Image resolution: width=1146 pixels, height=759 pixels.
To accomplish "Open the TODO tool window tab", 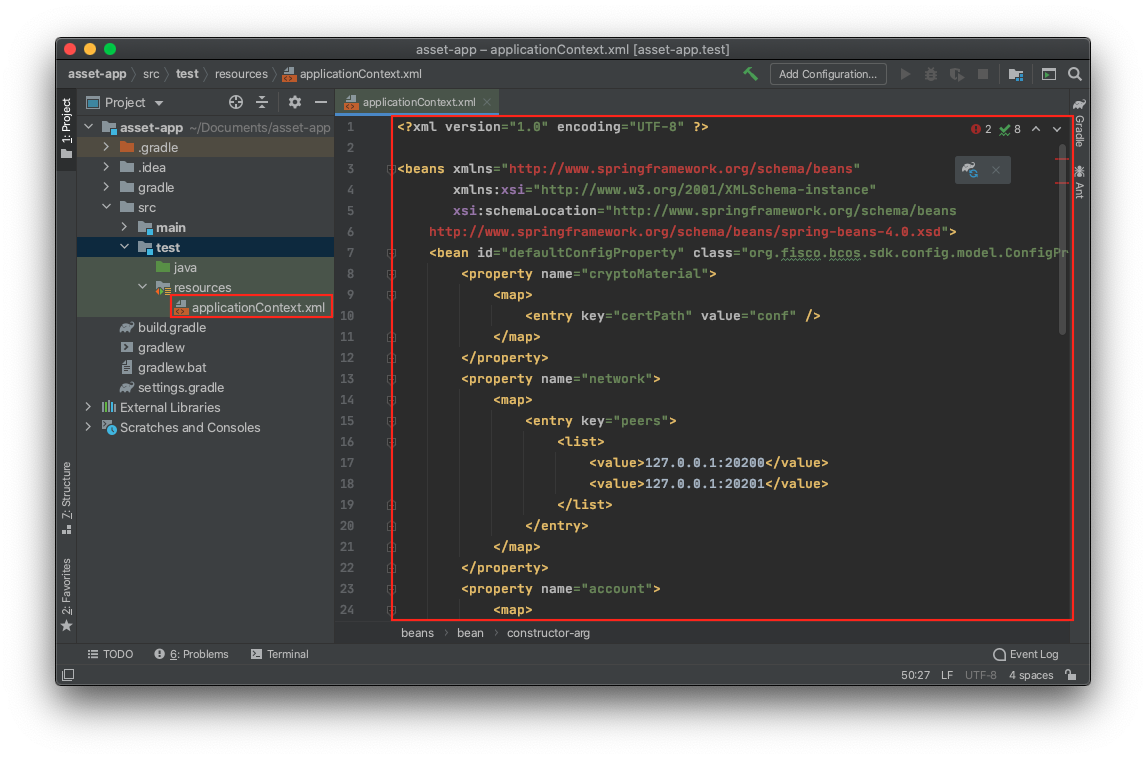I will click(x=110, y=654).
